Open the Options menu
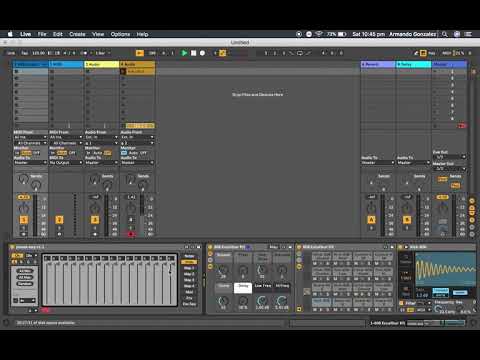Screen dimensions: 480x360 pyautogui.click(x=120, y=34)
